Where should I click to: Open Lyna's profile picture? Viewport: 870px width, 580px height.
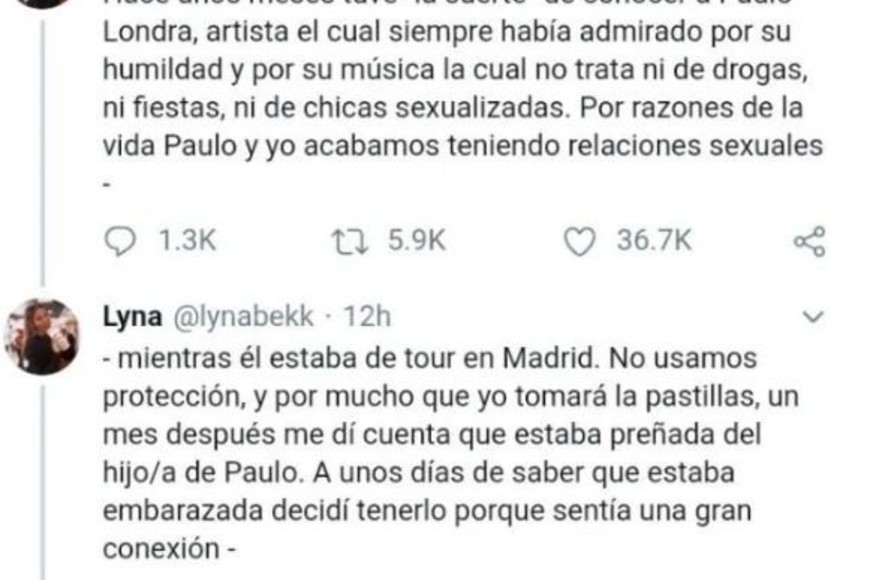[x=42, y=336]
